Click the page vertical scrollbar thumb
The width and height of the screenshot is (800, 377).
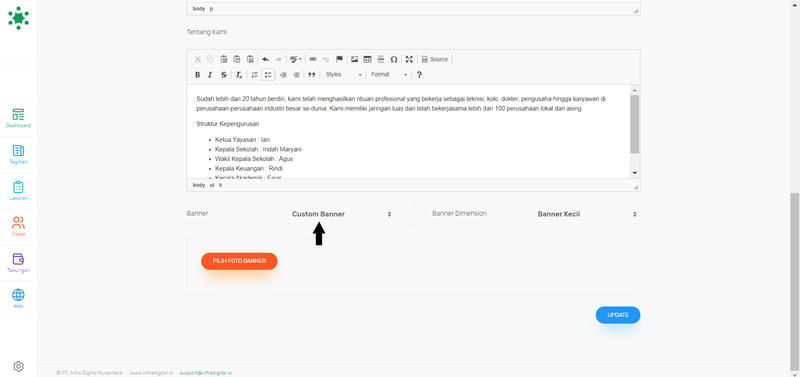tap(795, 281)
